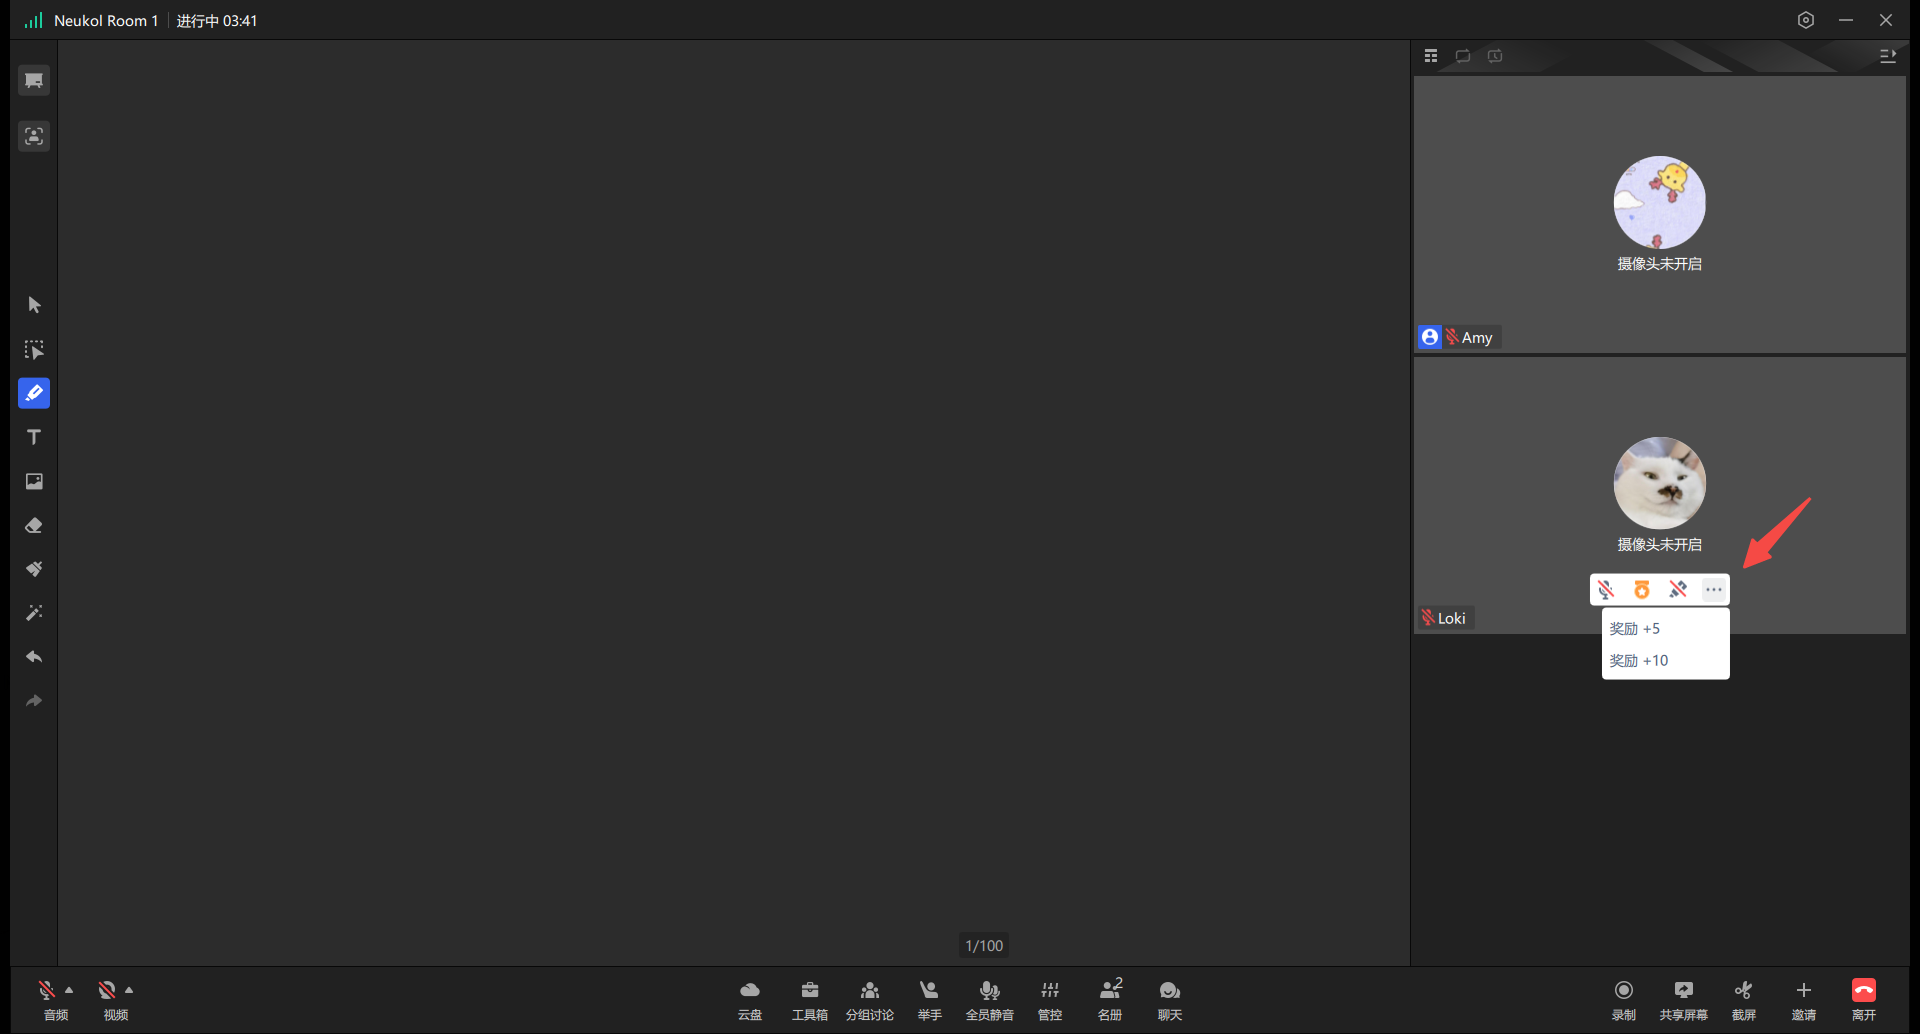Select the area selection tool
This screenshot has height=1034, width=1920.
pyautogui.click(x=34, y=349)
